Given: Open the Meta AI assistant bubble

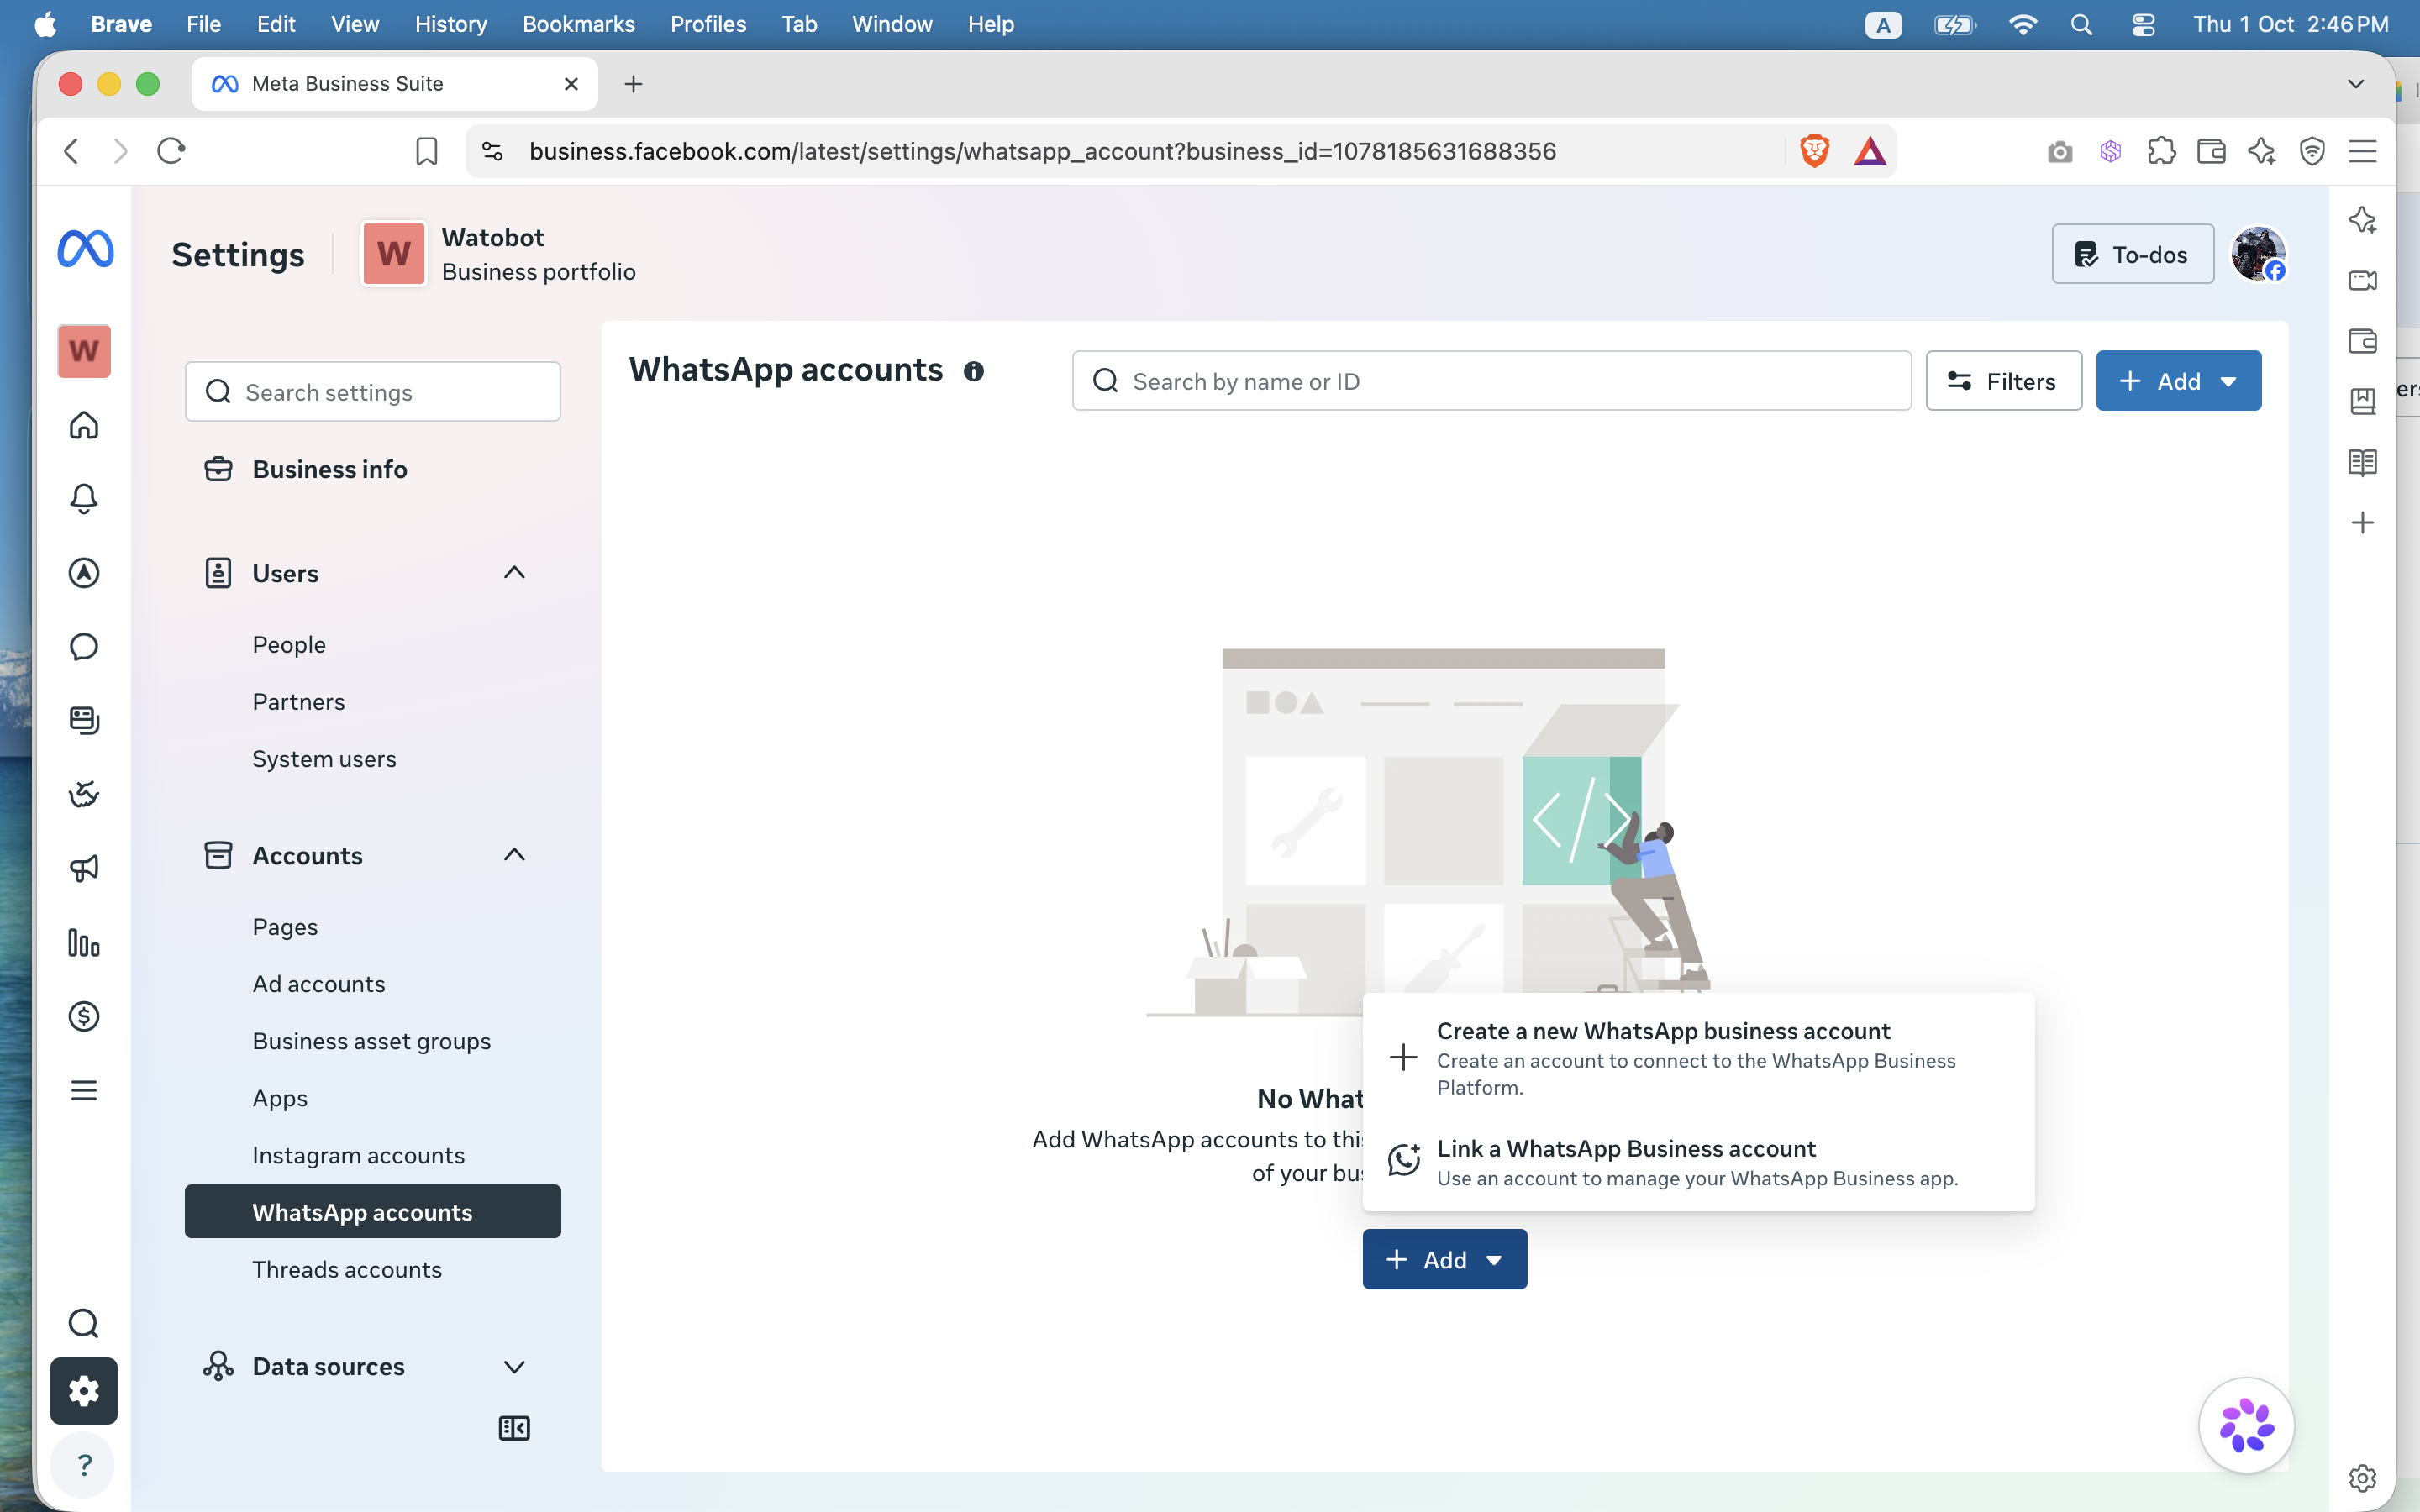Looking at the screenshot, I should click(2246, 1425).
